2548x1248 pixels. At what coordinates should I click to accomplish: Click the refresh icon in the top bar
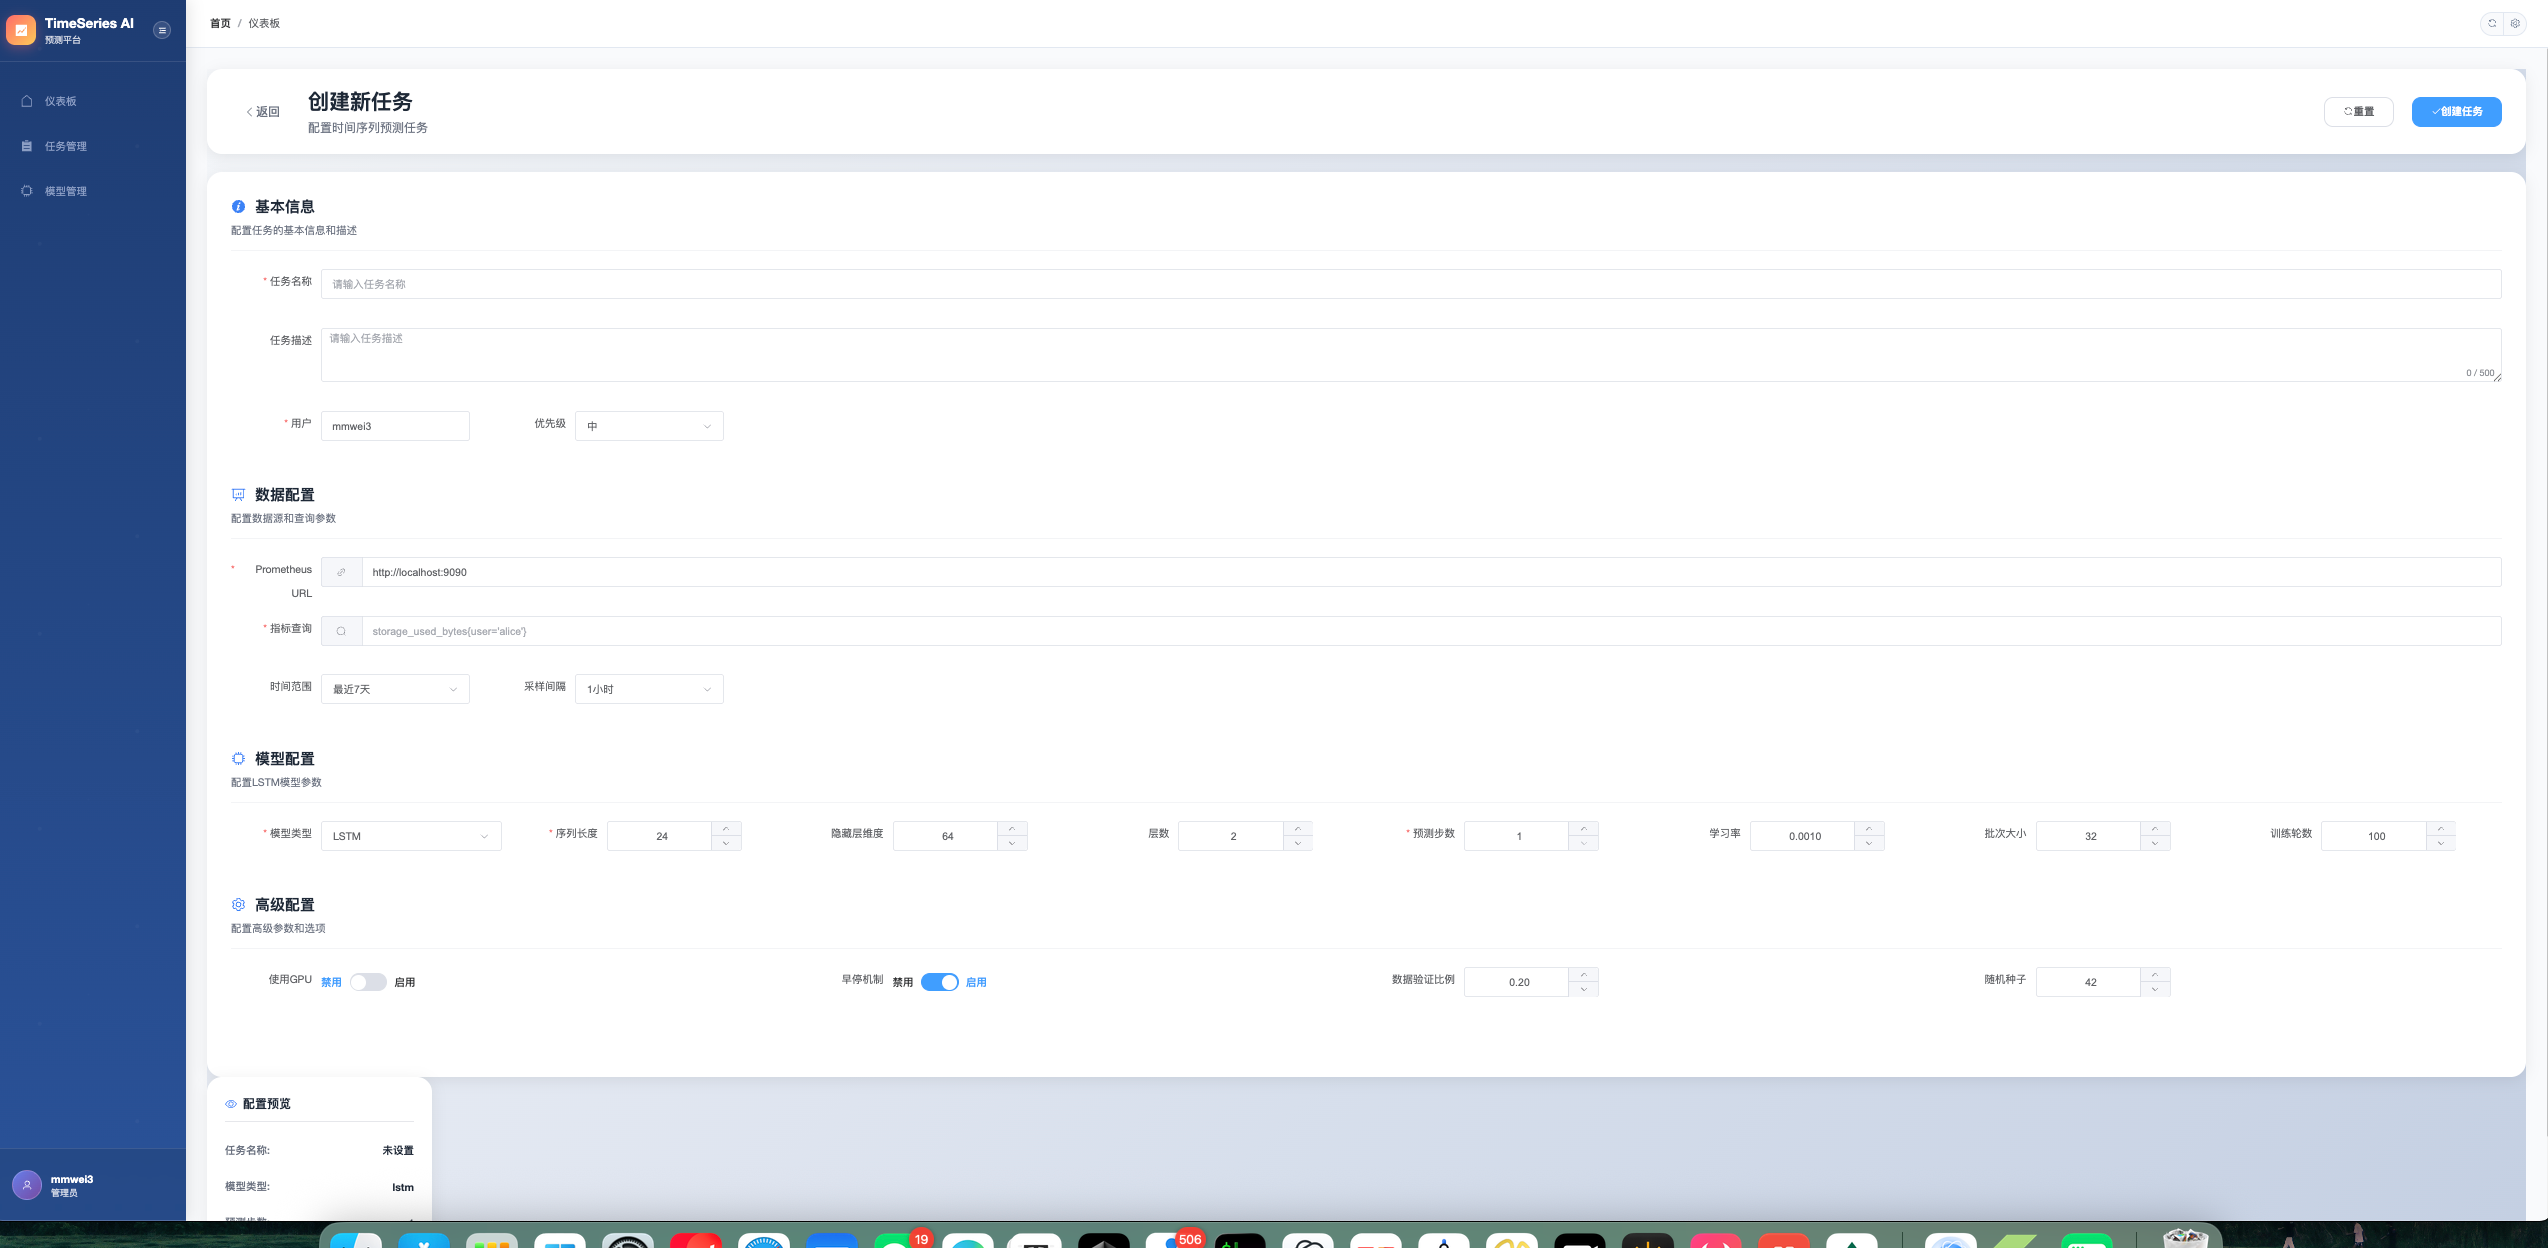(2492, 23)
